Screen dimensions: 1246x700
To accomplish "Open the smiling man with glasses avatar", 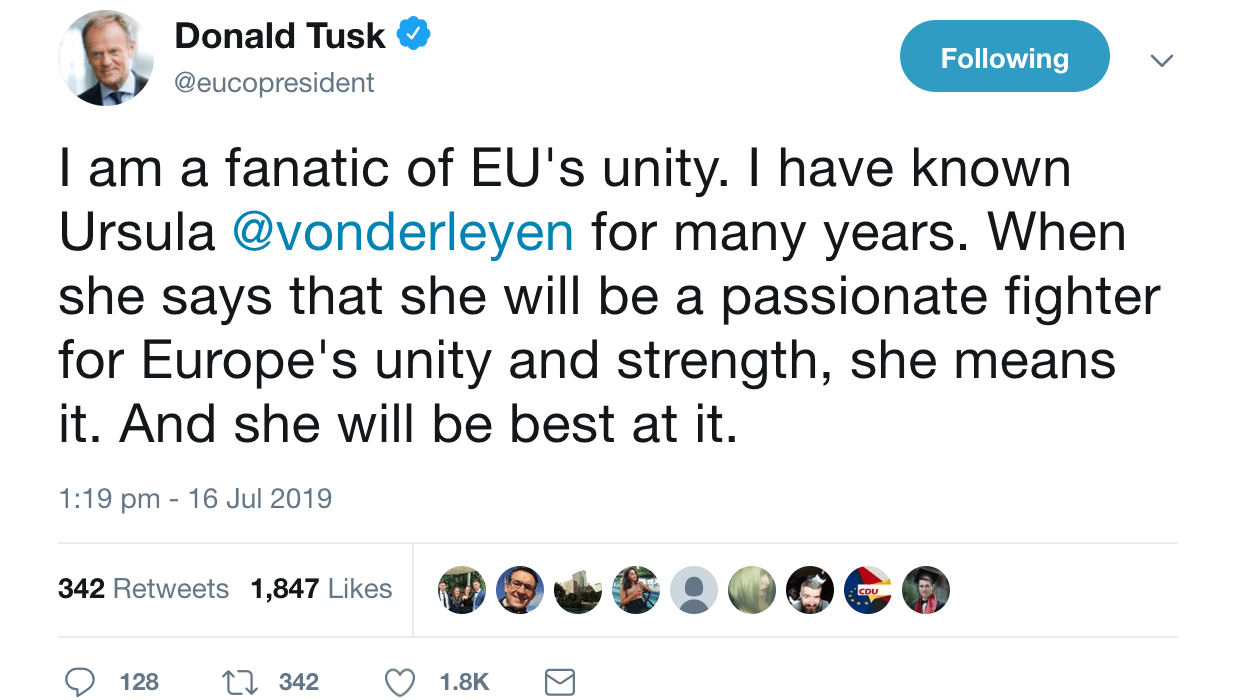I will click(520, 590).
